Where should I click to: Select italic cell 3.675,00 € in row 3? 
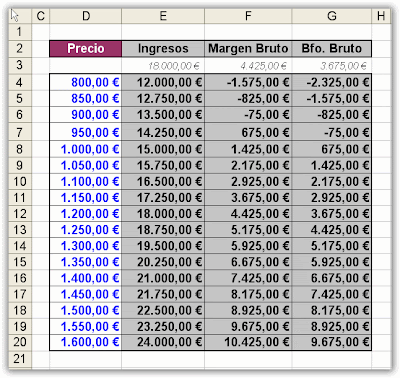[x=332, y=65]
